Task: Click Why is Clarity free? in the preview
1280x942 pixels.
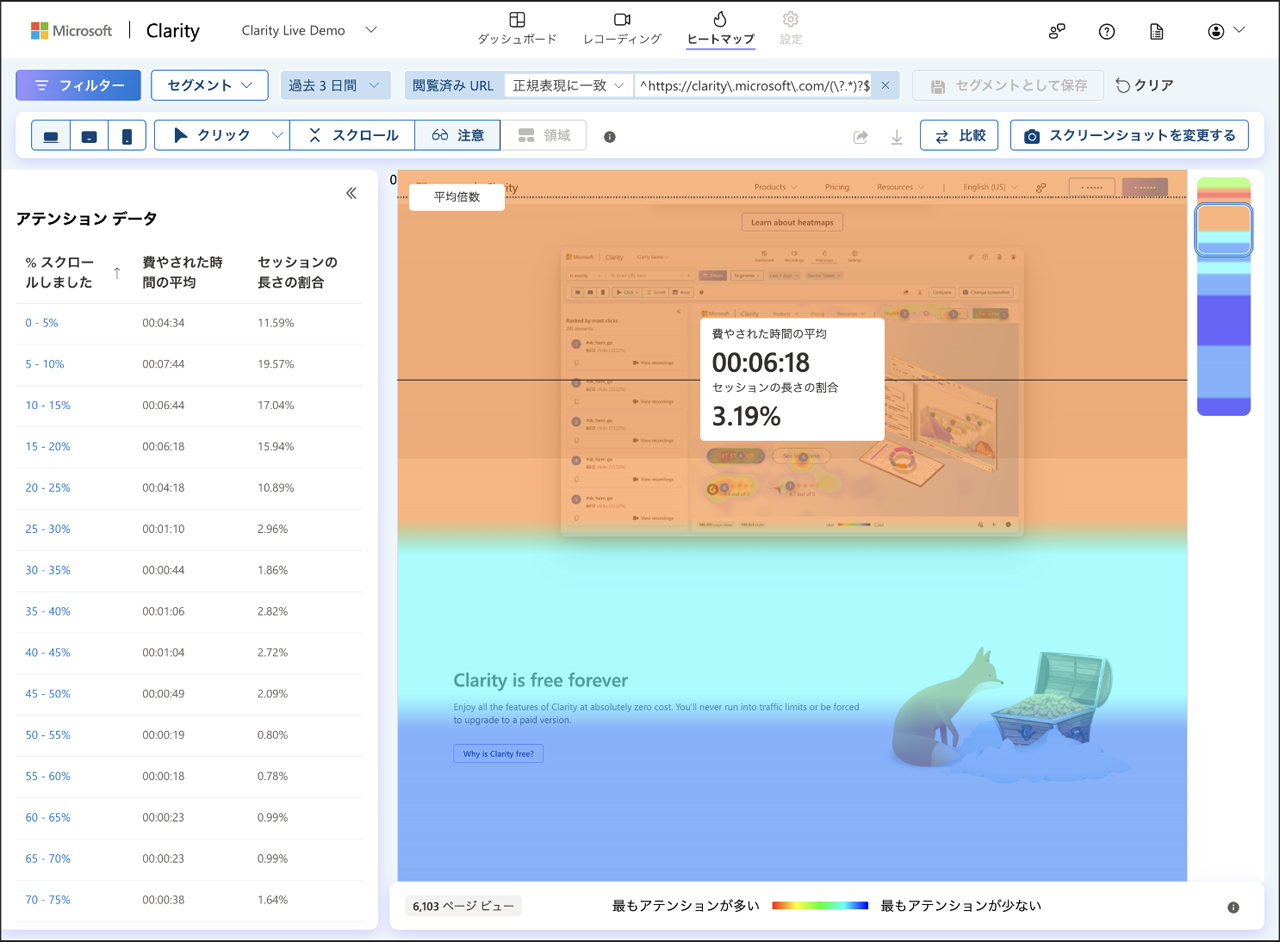Action: (498, 754)
